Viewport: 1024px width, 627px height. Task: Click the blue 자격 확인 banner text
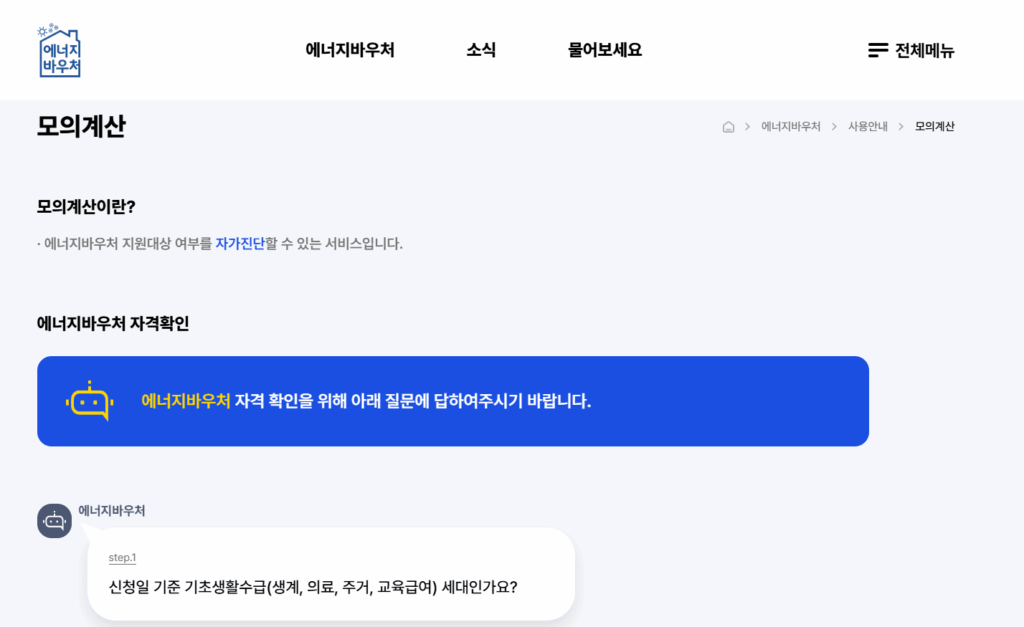click(x=366, y=401)
